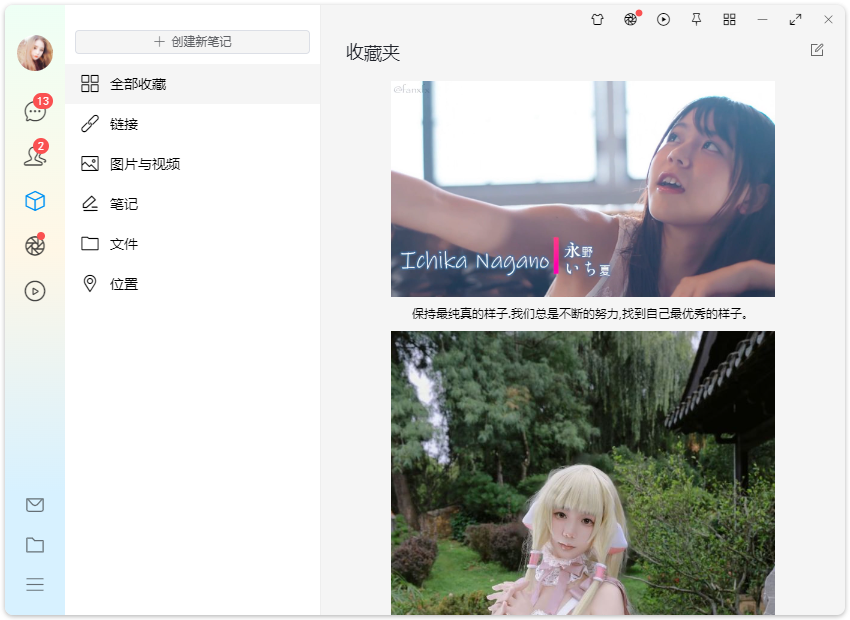Open the mail envelope icon near sidebar bottom

coord(34,505)
